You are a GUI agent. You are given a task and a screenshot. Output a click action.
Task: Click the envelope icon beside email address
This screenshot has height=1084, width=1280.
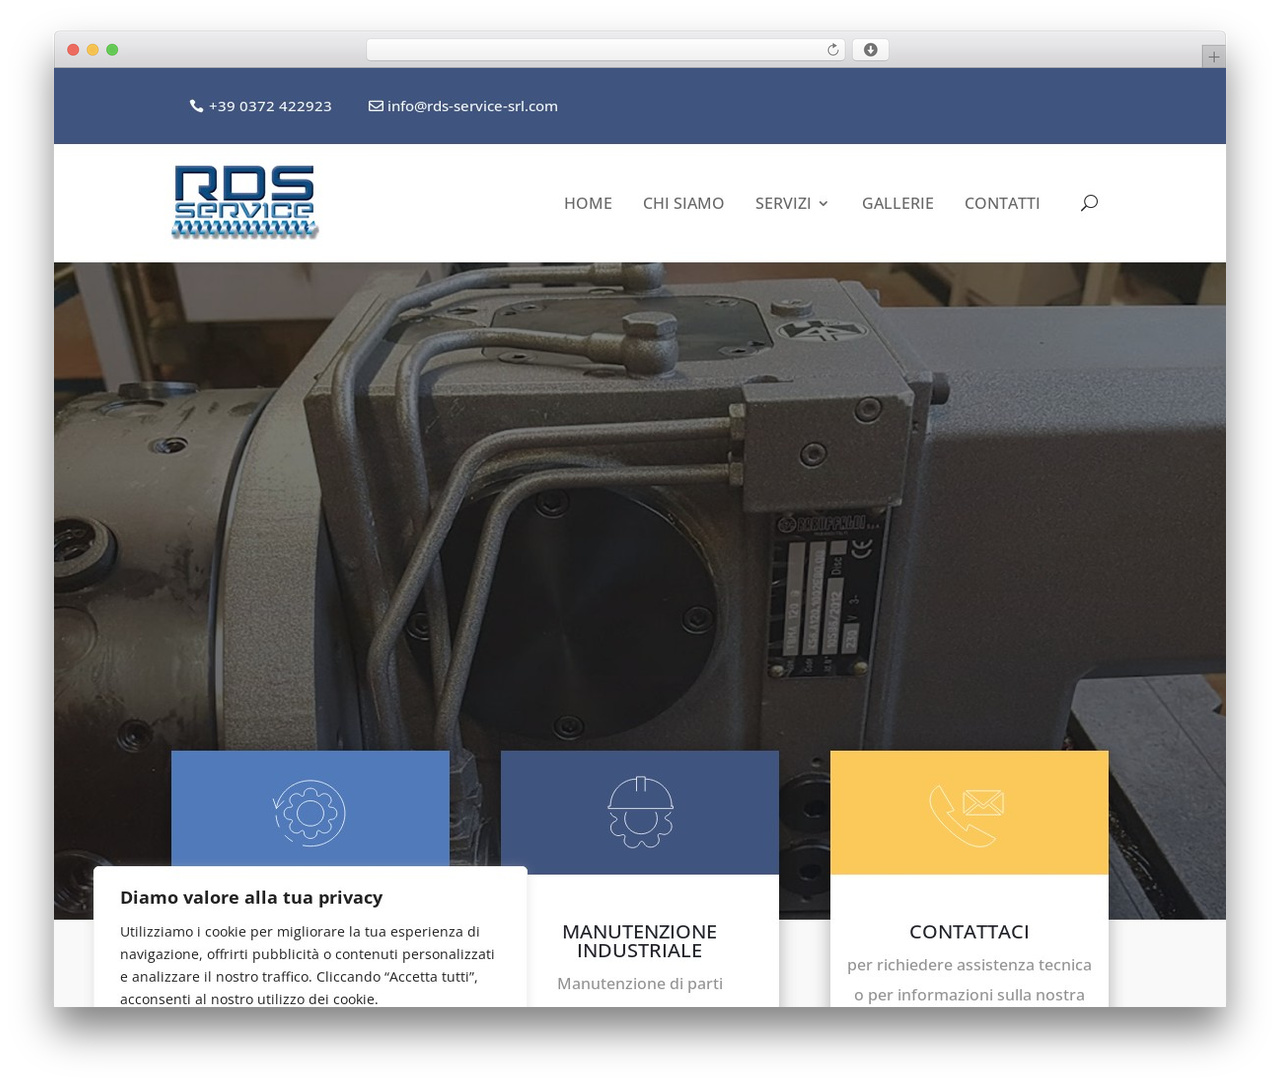click(376, 106)
